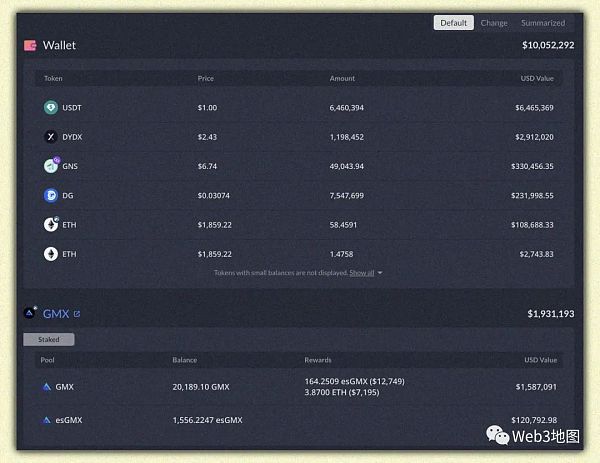The height and width of the screenshot is (463, 600).
Task: Click the GNS token icon
Action: coord(51,165)
